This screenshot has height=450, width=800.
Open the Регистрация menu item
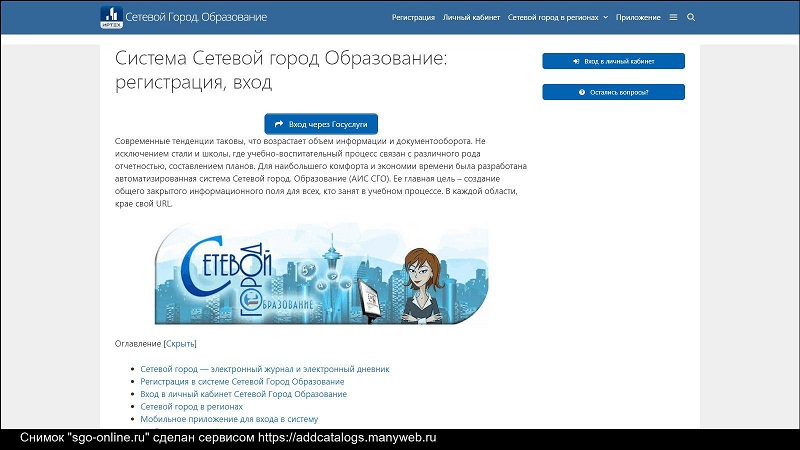coord(413,17)
